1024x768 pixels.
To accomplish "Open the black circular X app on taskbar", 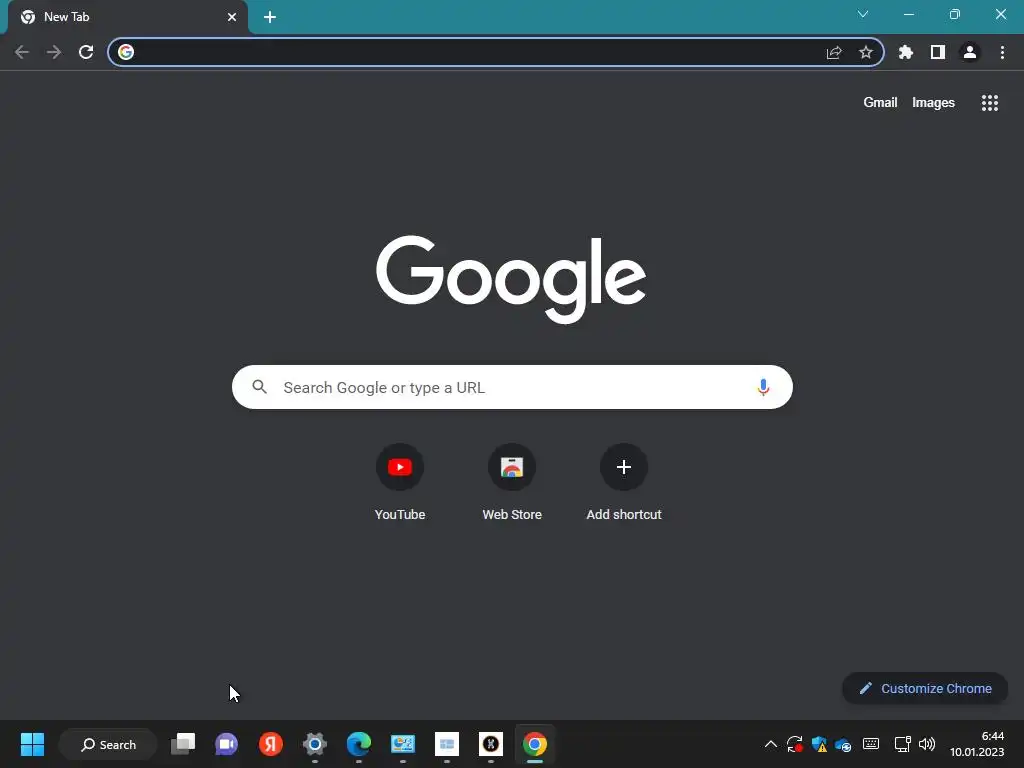I will [491, 744].
